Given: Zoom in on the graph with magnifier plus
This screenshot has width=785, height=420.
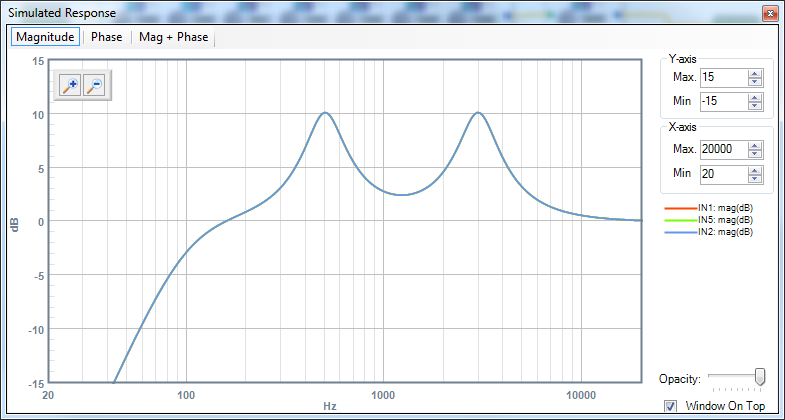Looking at the screenshot, I should 70,86.
